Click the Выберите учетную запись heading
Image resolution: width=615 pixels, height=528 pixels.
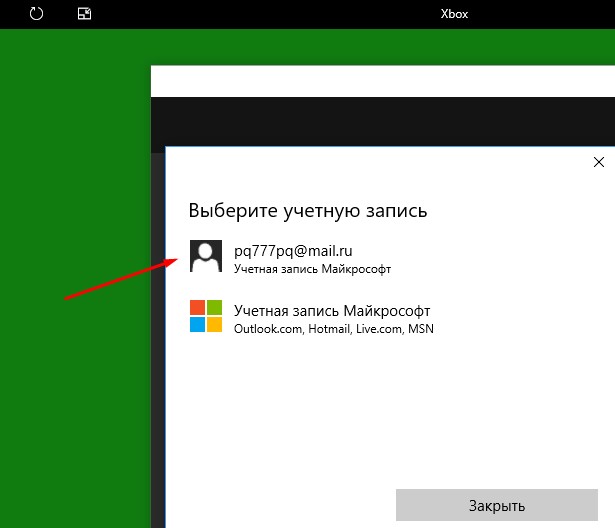pos(308,211)
